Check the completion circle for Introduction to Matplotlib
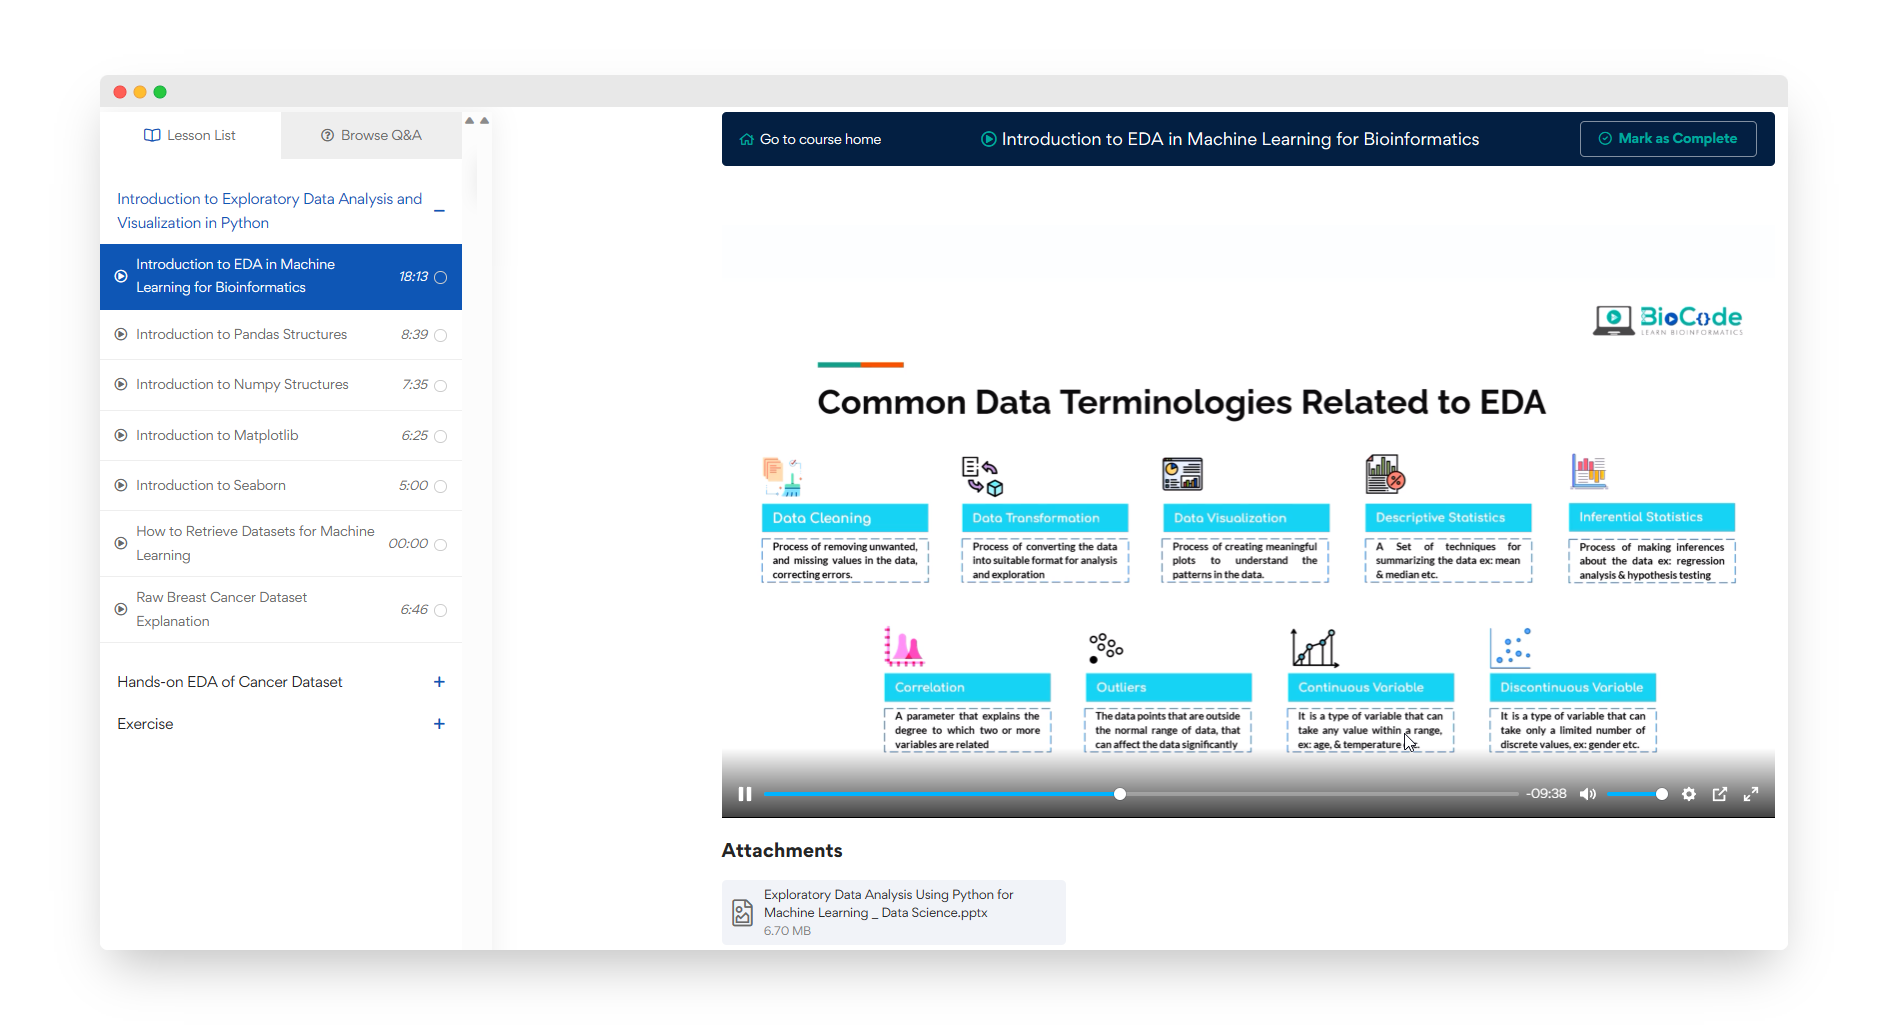 (442, 435)
